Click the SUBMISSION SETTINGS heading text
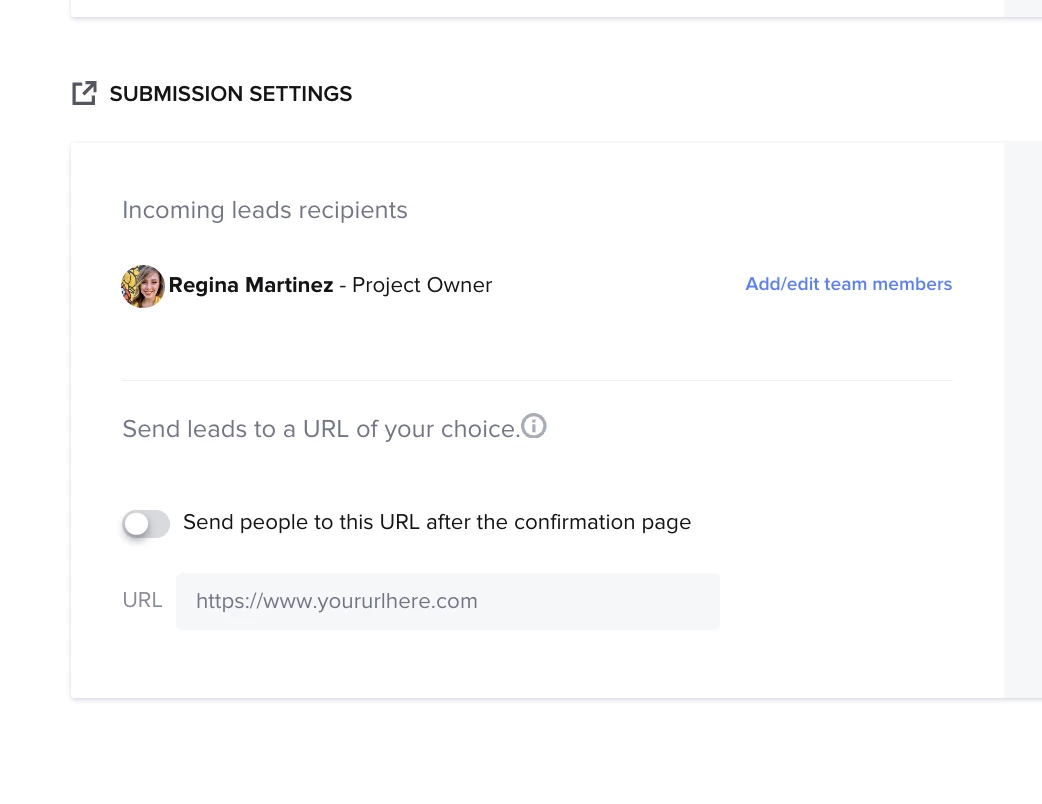The width and height of the screenshot is (1042, 804). pos(230,94)
